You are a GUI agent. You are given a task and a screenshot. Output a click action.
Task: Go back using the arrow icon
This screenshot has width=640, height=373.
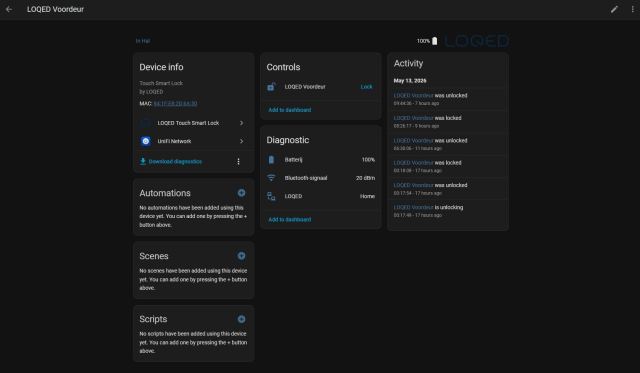(9, 9)
